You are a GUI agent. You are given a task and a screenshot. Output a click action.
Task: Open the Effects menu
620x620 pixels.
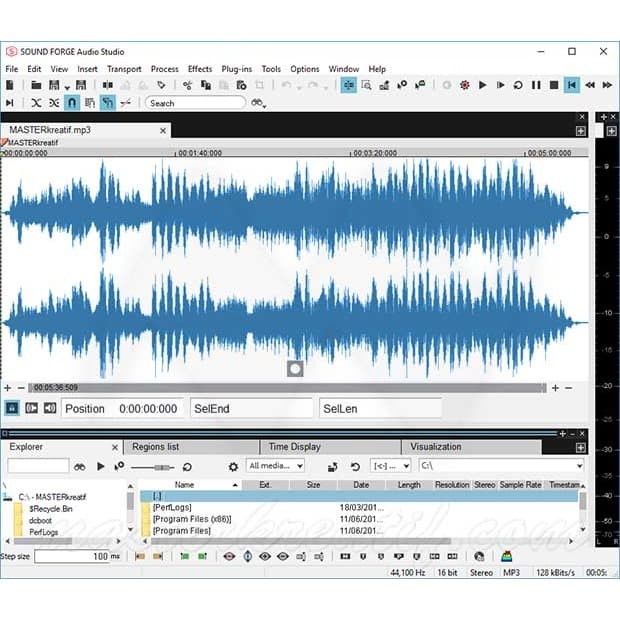coord(200,69)
